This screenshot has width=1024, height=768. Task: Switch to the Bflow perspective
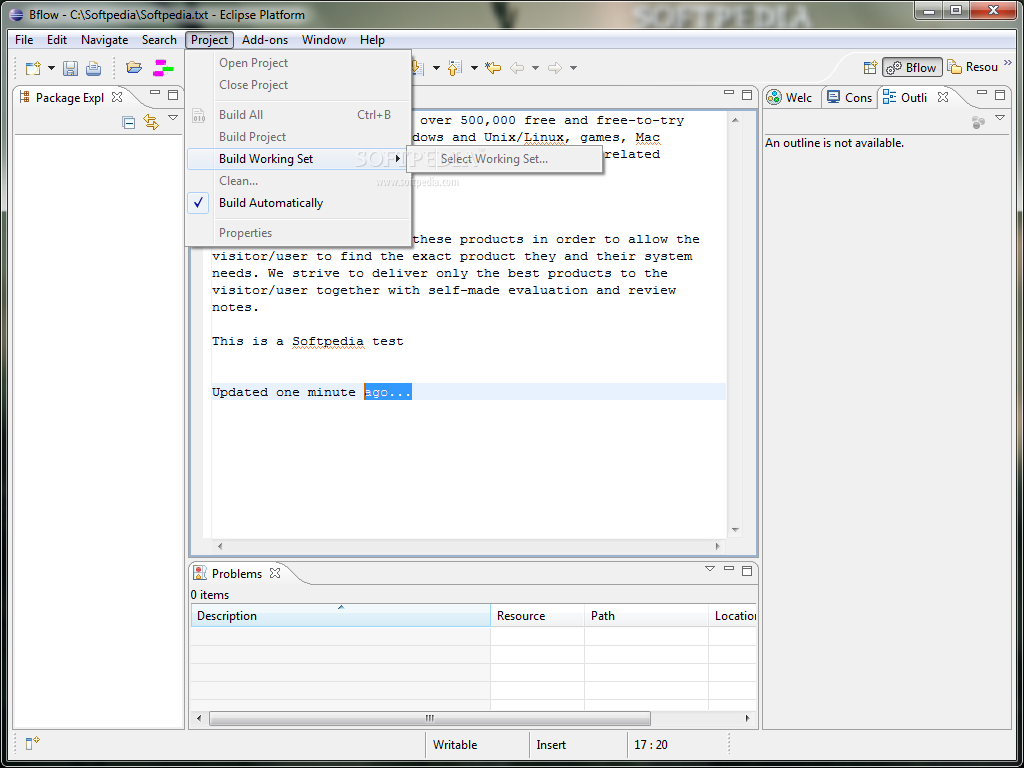pyautogui.click(x=912, y=67)
